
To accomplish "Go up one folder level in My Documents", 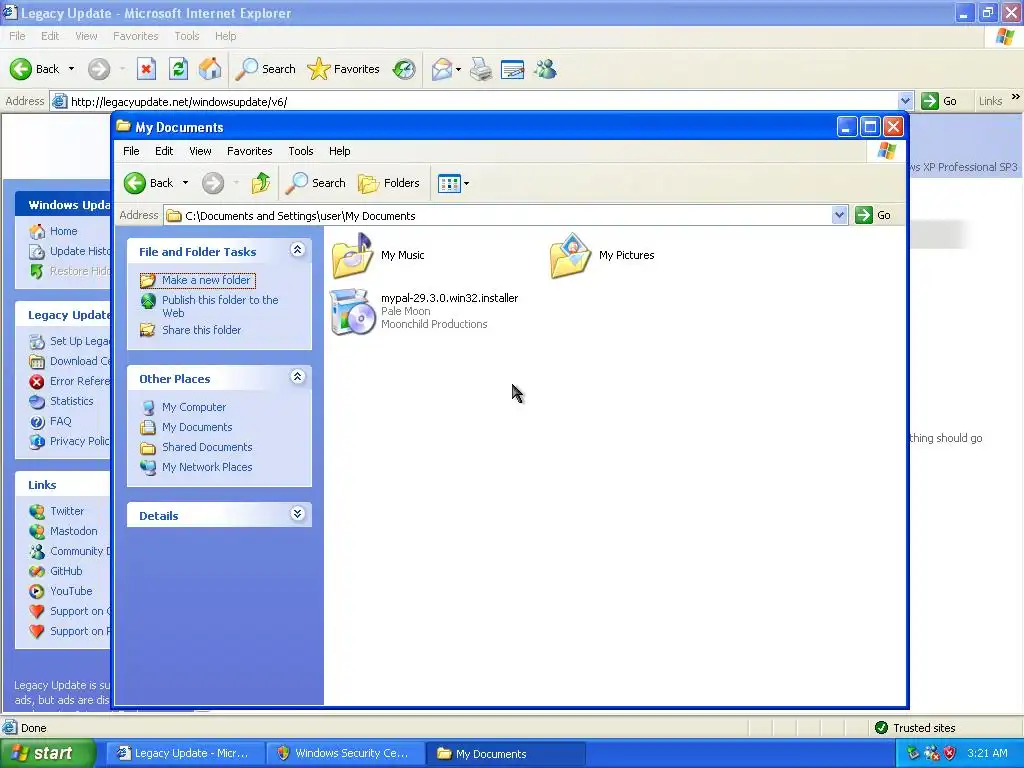I will pyautogui.click(x=261, y=183).
